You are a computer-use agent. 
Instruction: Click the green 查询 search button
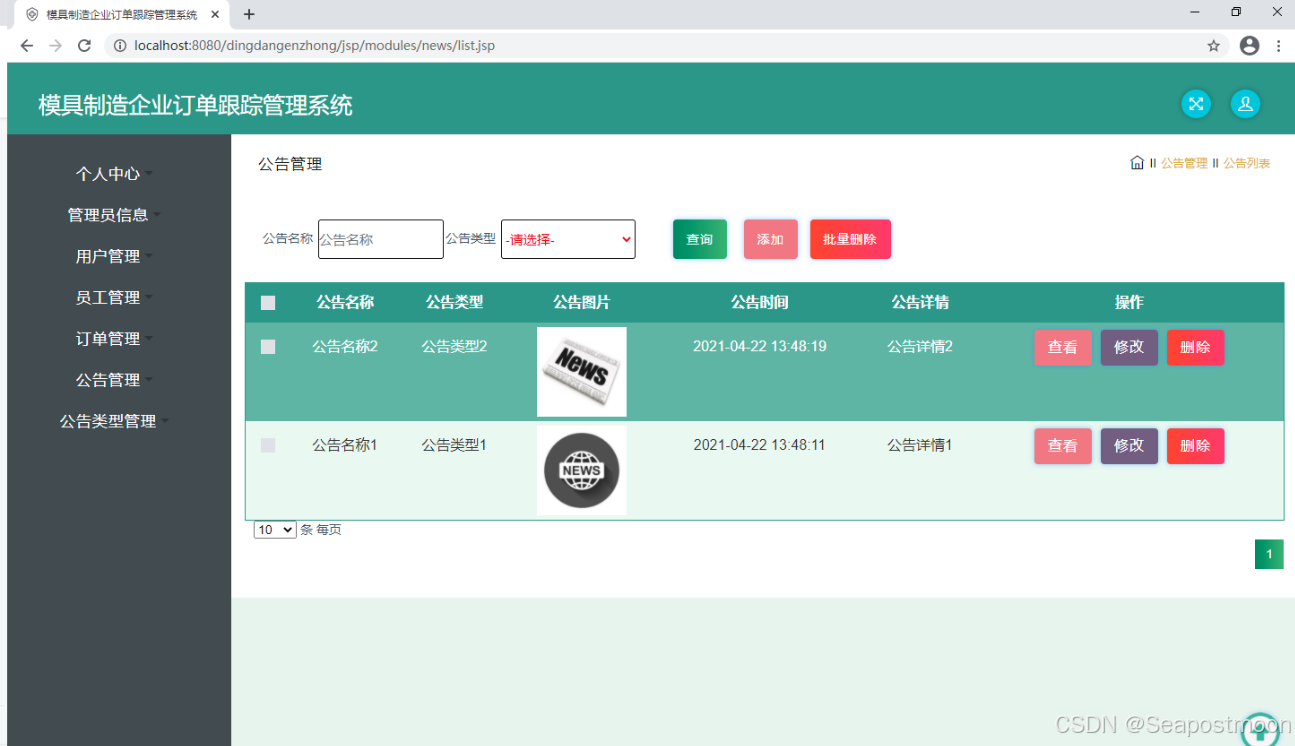[x=699, y=239]
